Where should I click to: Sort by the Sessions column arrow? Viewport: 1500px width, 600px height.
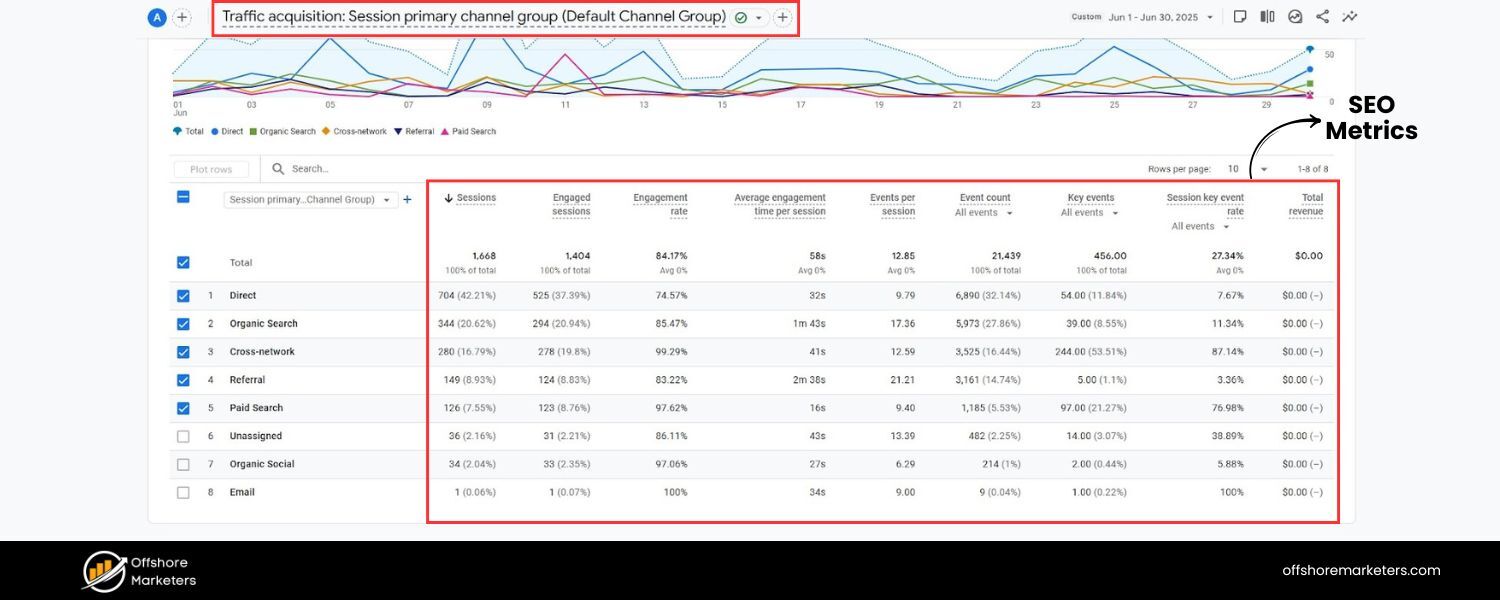[448, 197]
